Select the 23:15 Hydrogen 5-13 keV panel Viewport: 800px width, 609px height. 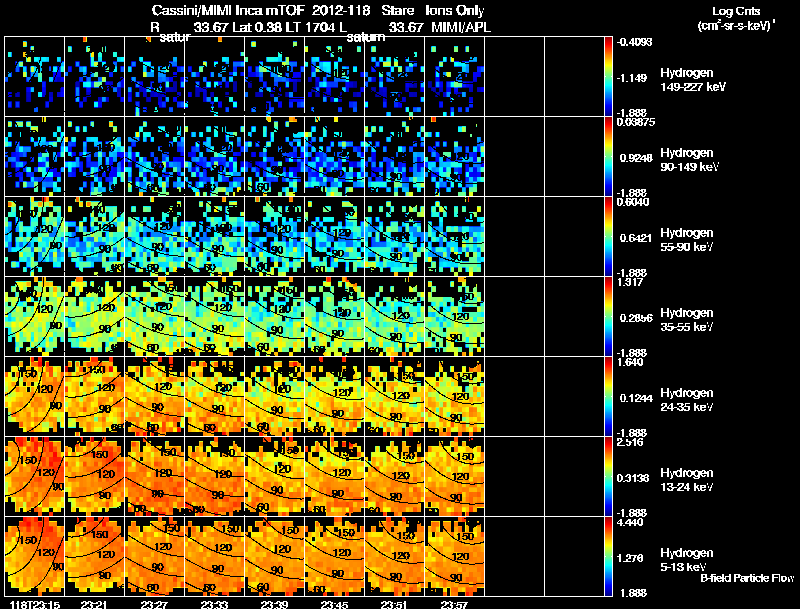click(35, 556)
